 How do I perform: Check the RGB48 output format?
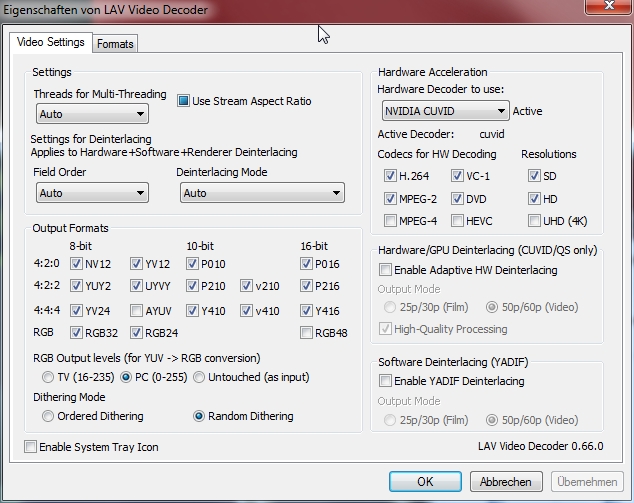[307, 333]
